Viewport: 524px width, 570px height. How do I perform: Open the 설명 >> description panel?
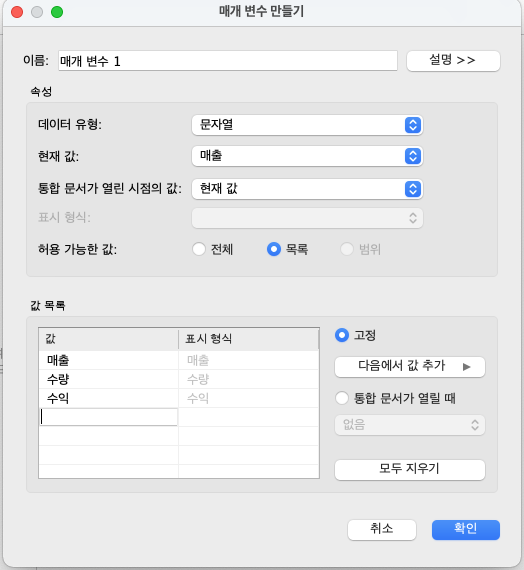(x=453, y=60)
